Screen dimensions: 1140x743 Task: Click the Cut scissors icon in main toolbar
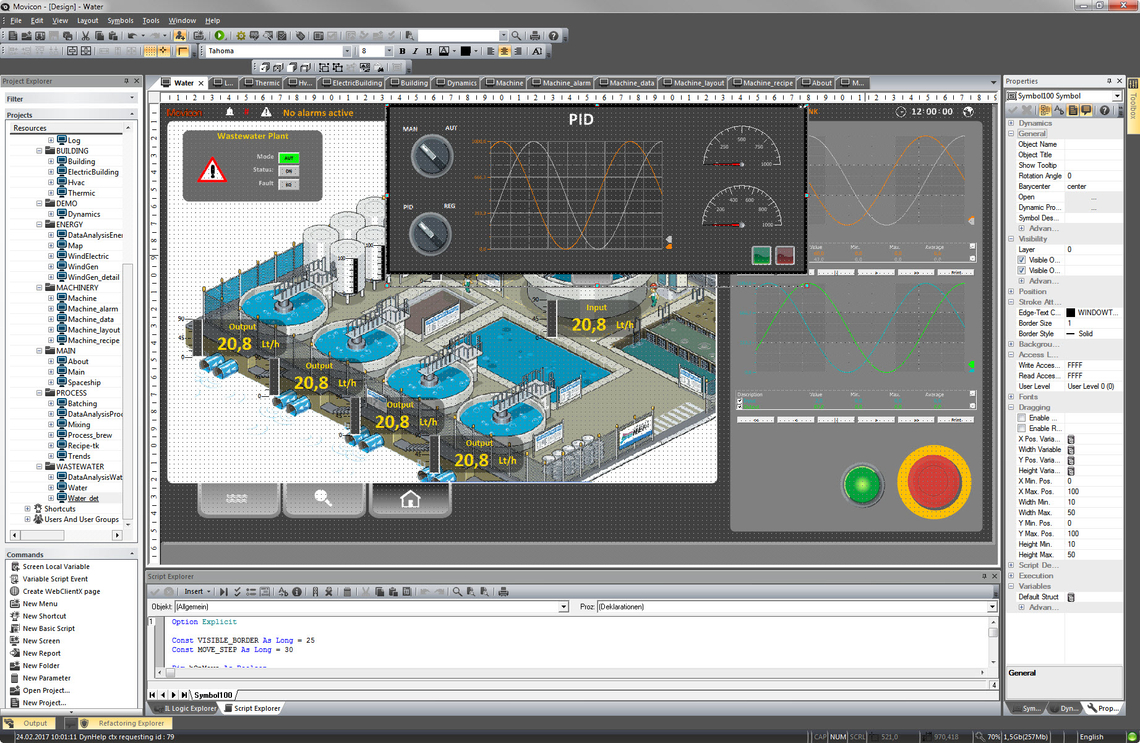pyautogui.click(x=86, y=36)
